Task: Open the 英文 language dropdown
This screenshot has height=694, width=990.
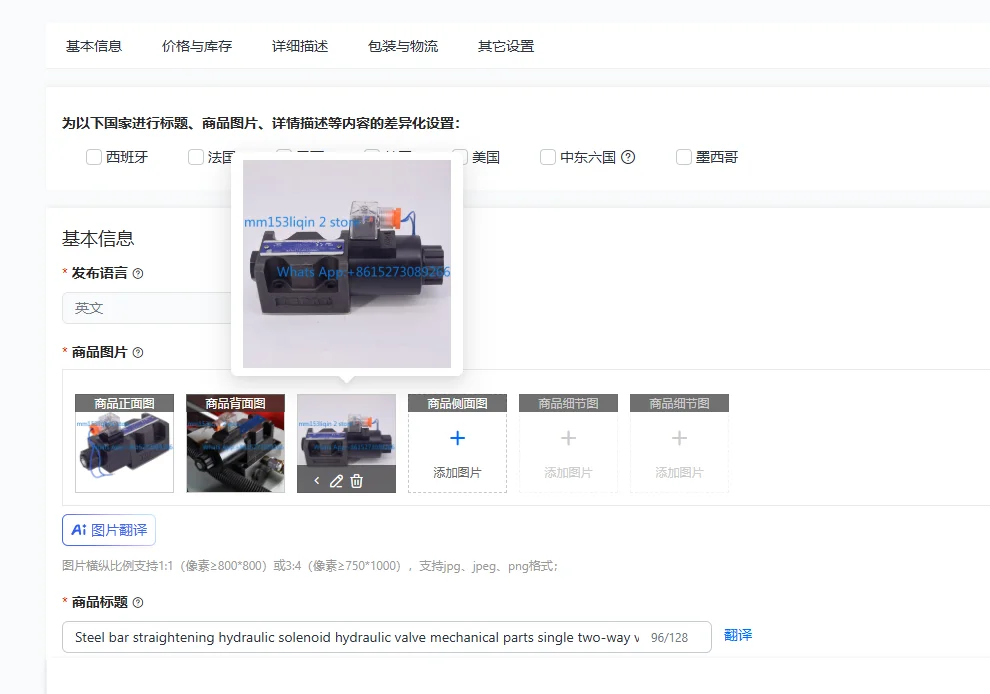Action: click(147, 308)
